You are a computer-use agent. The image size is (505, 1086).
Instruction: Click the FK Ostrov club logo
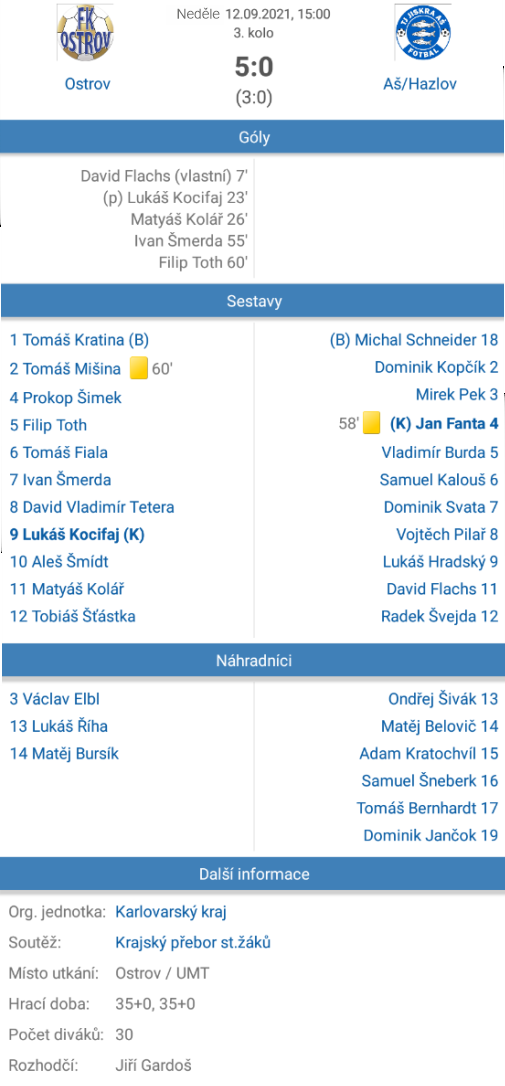[x=86, y=33]
